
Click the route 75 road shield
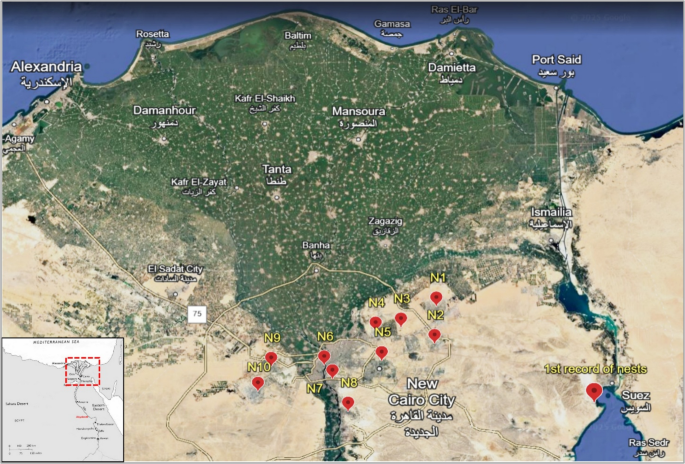pos(197,314)
